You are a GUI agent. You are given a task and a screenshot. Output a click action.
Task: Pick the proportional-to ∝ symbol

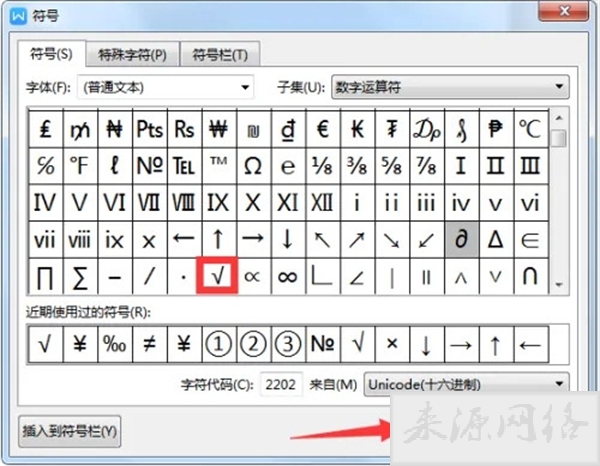click(253, 276)
